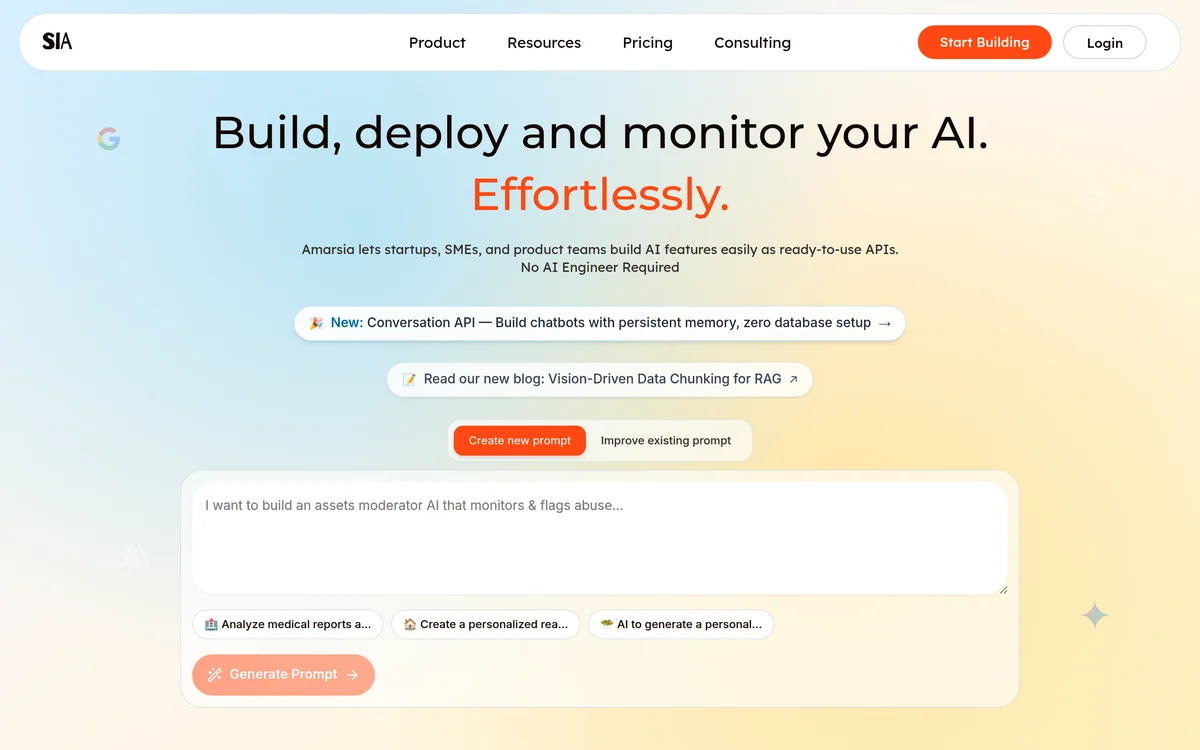Click the party popper icon in New banner
Viewport: 1200px width, 750px height.
pyautogui.click(x=317, y=322)
